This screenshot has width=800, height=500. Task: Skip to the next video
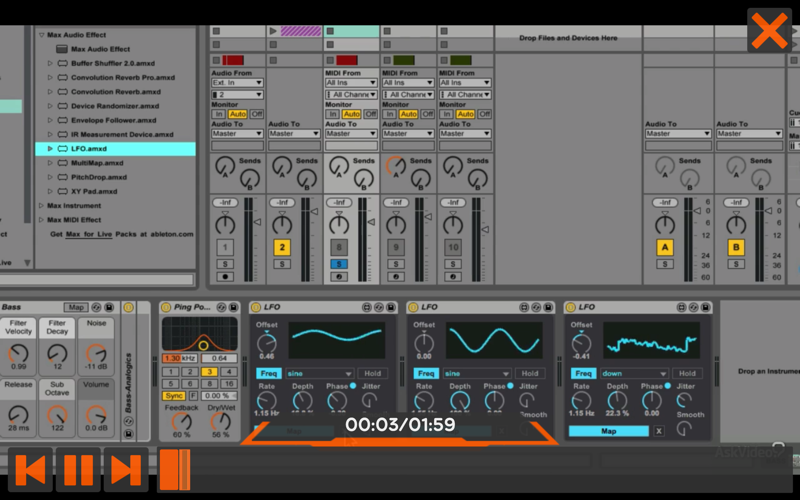(126, 469)
